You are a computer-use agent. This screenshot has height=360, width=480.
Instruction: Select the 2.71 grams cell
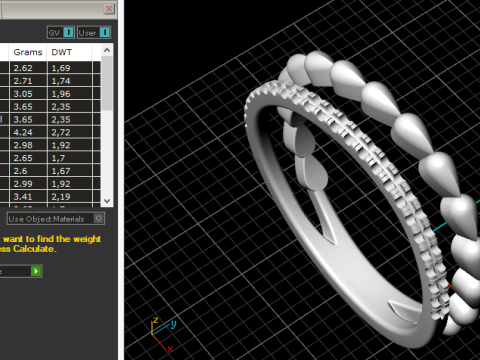point(28,81)
